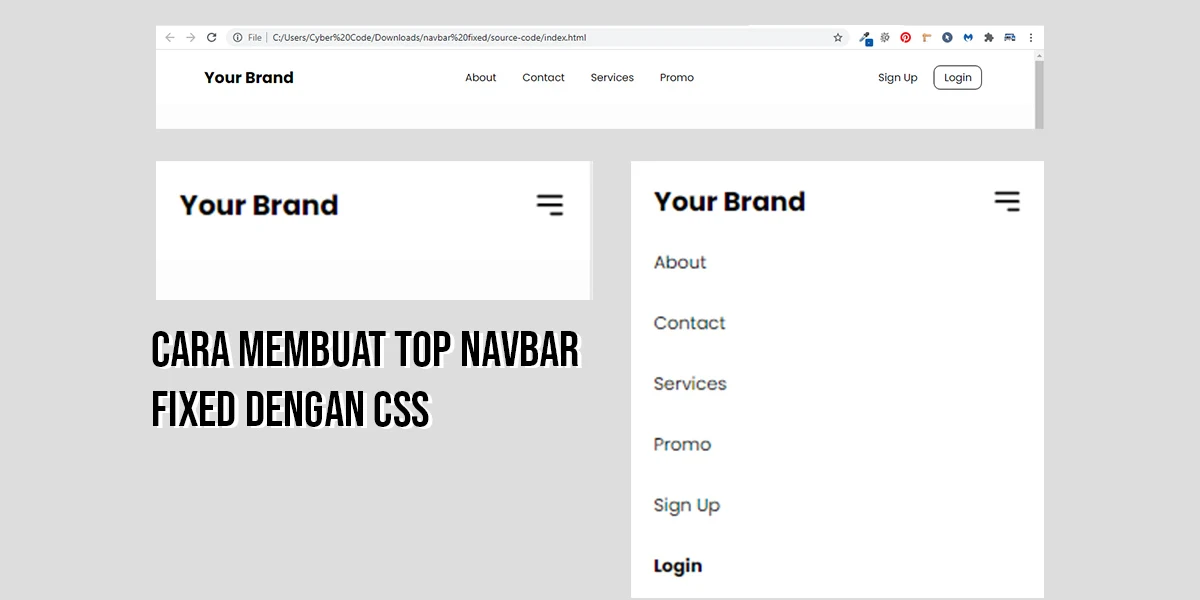This screenshot has width=1200, height=600.
Task: Go back using the browser back arrow
Action: (169, 36)
